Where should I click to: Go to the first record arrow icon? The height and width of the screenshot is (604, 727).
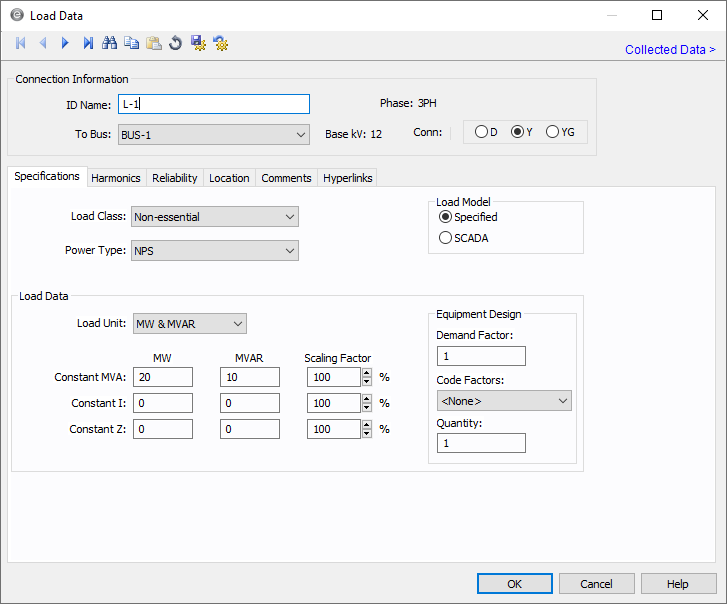20,43
